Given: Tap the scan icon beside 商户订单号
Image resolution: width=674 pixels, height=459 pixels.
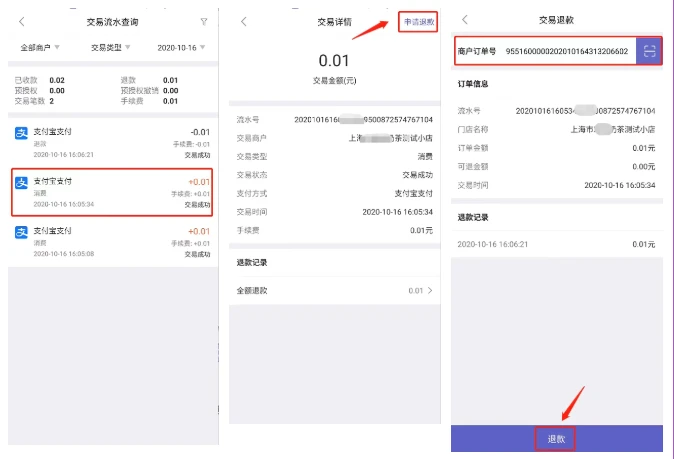Looking at the screenshot, I should [x=649, y=51].
